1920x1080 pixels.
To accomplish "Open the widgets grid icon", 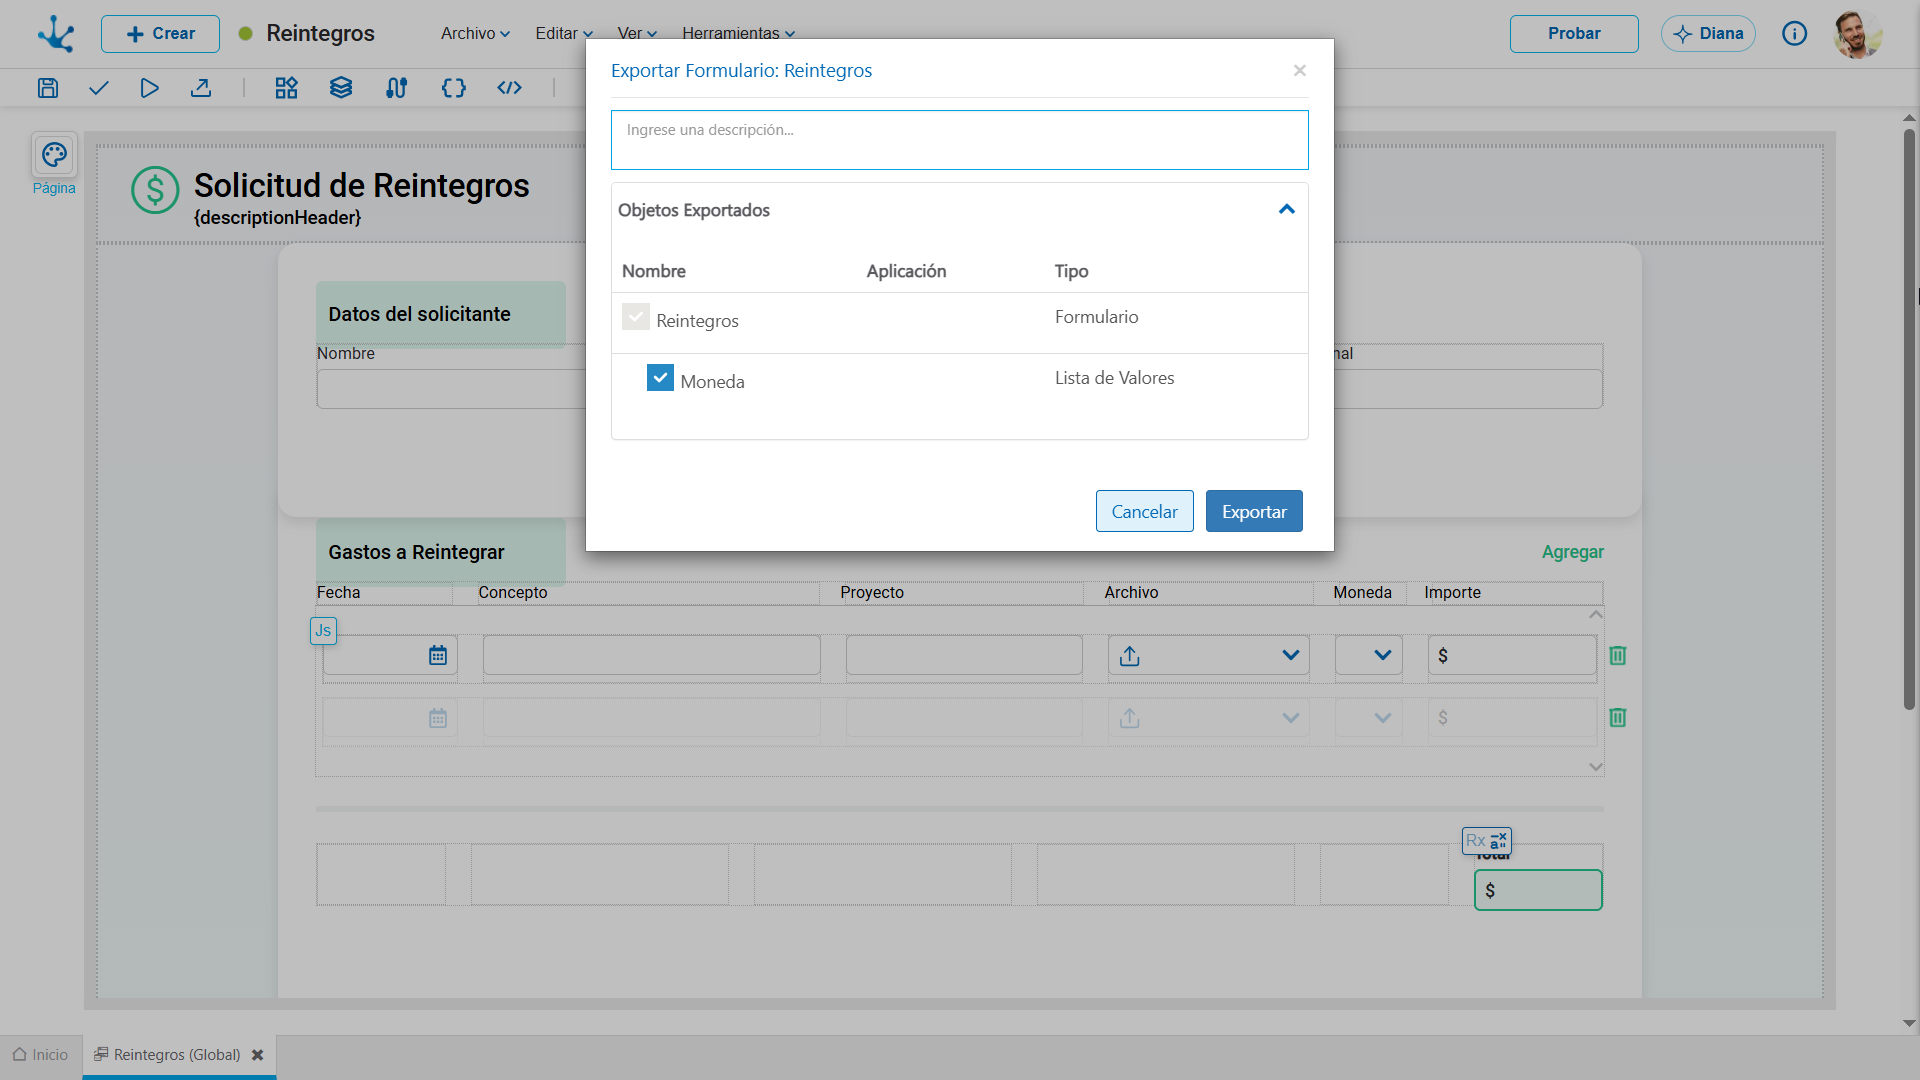I will point(286,88).
